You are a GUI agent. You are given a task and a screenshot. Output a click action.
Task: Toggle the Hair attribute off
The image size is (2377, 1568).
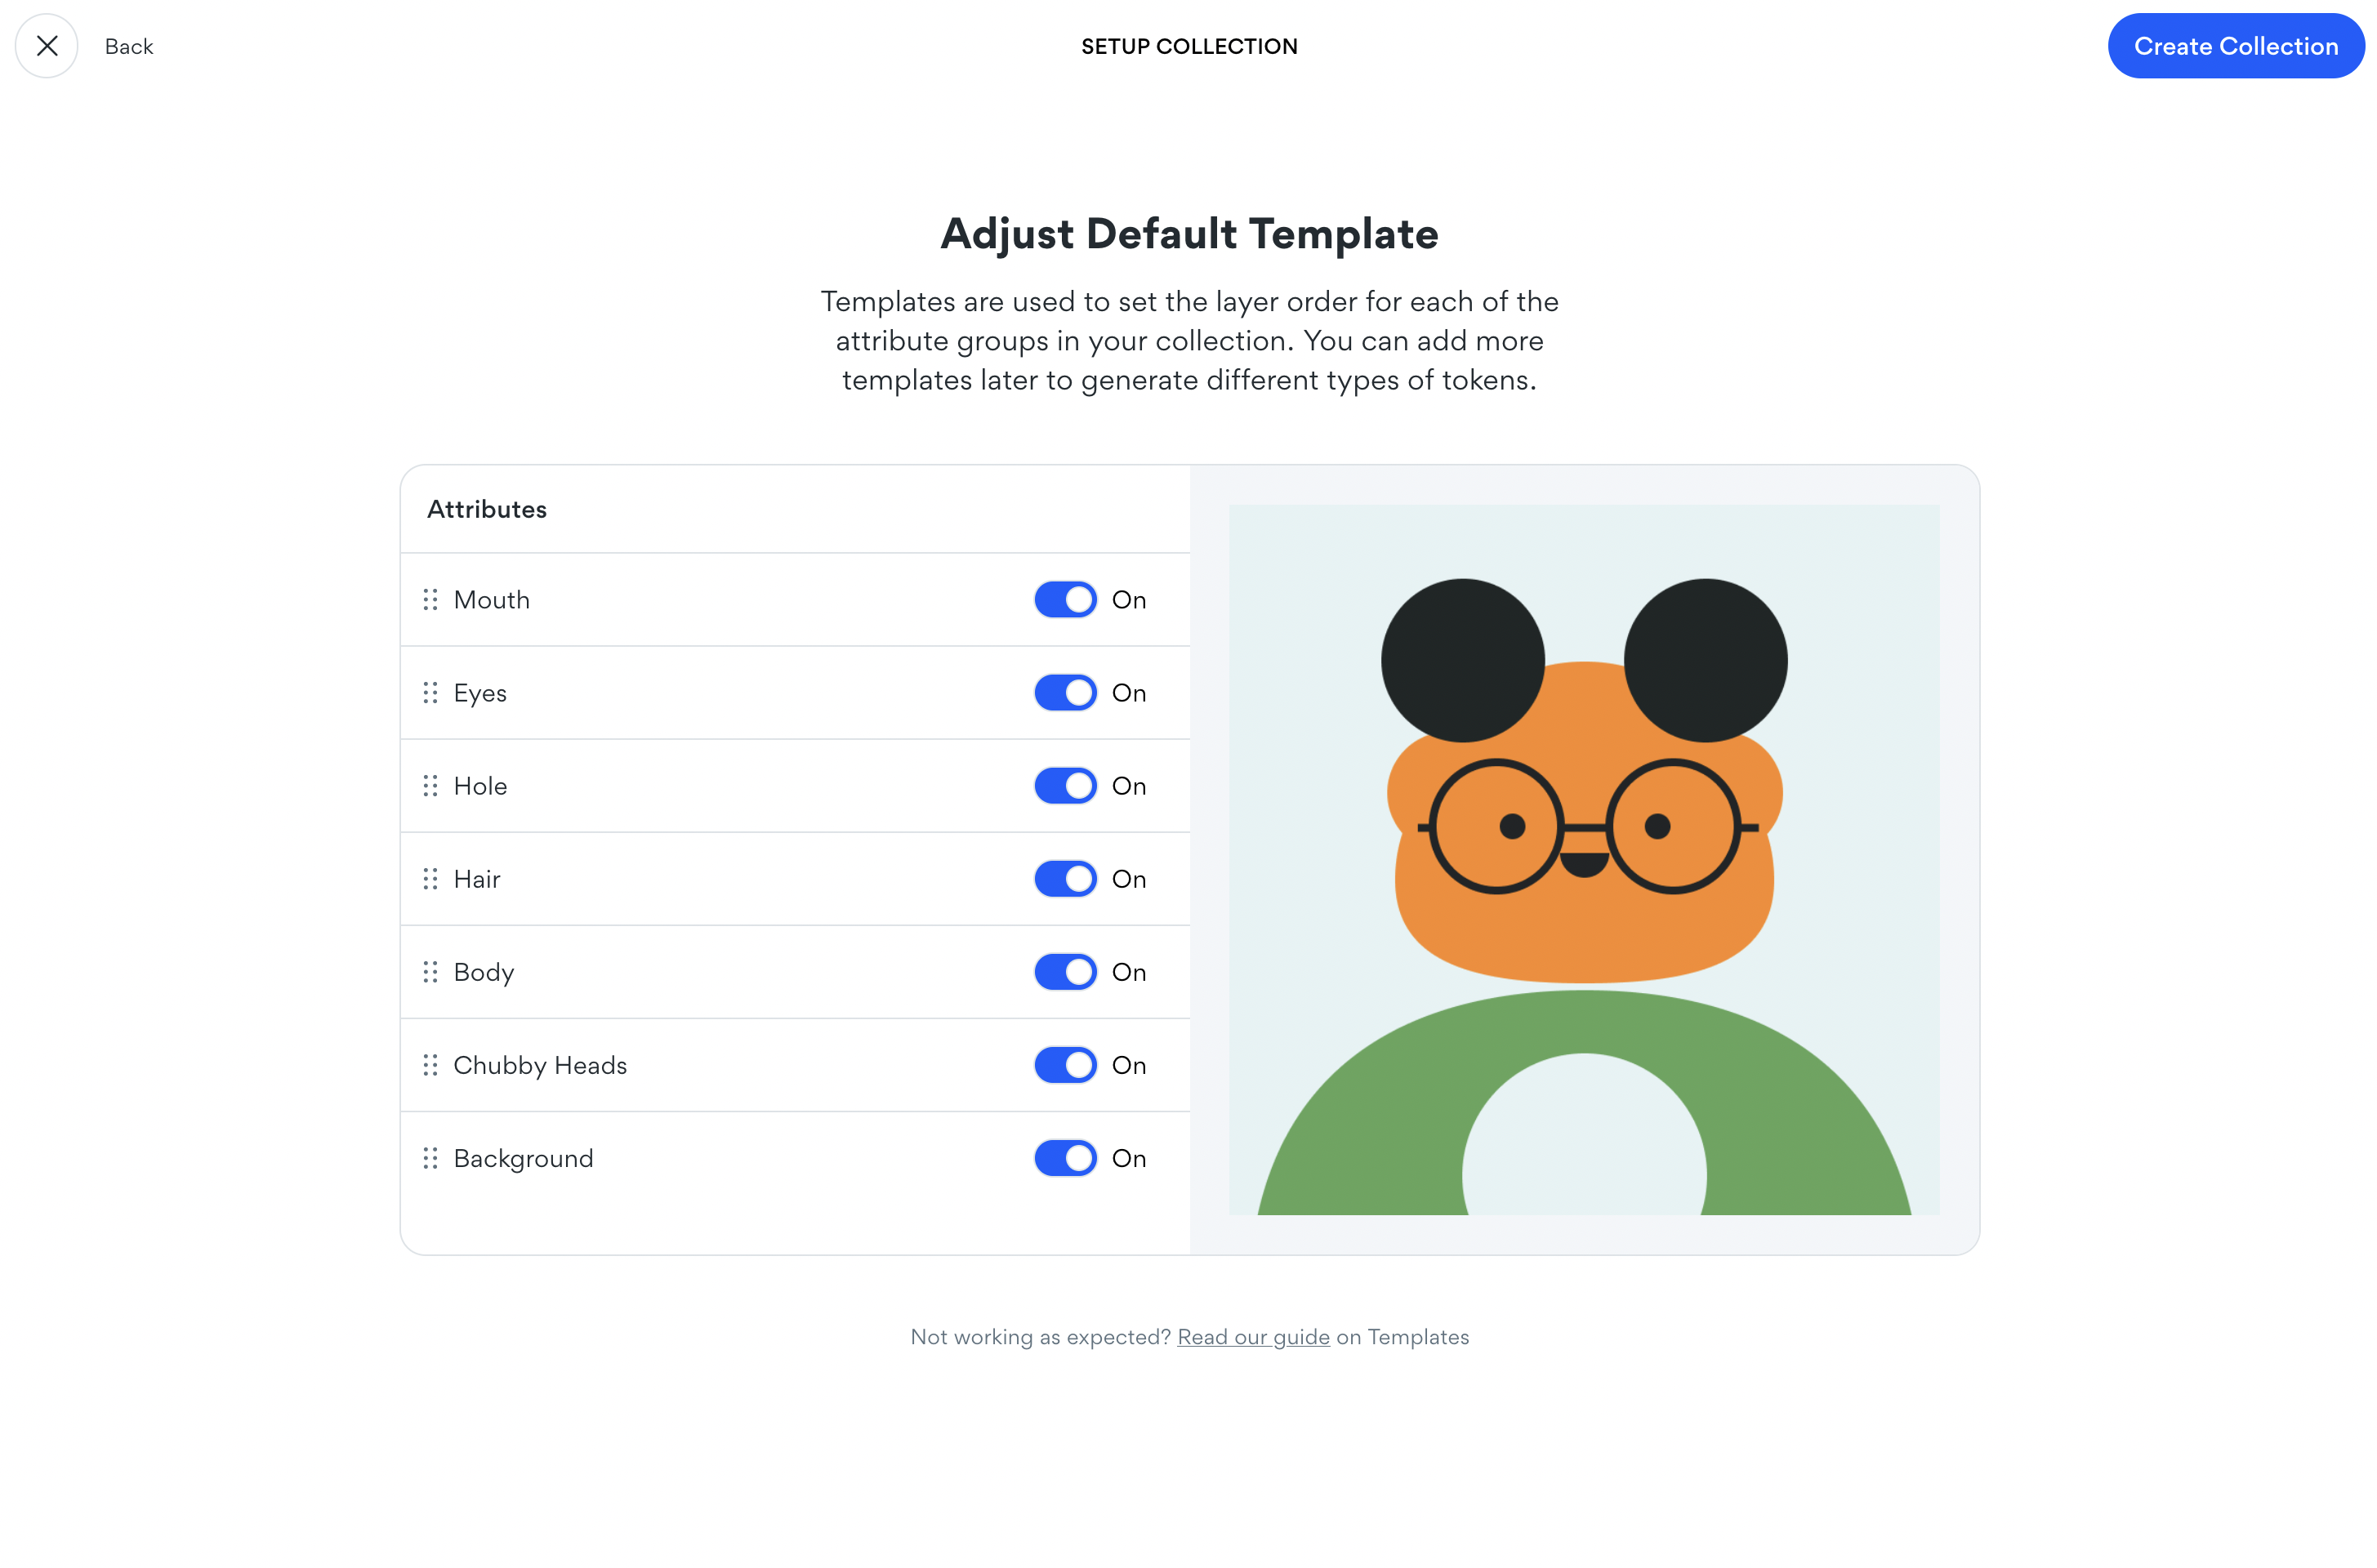(1065, 878)
